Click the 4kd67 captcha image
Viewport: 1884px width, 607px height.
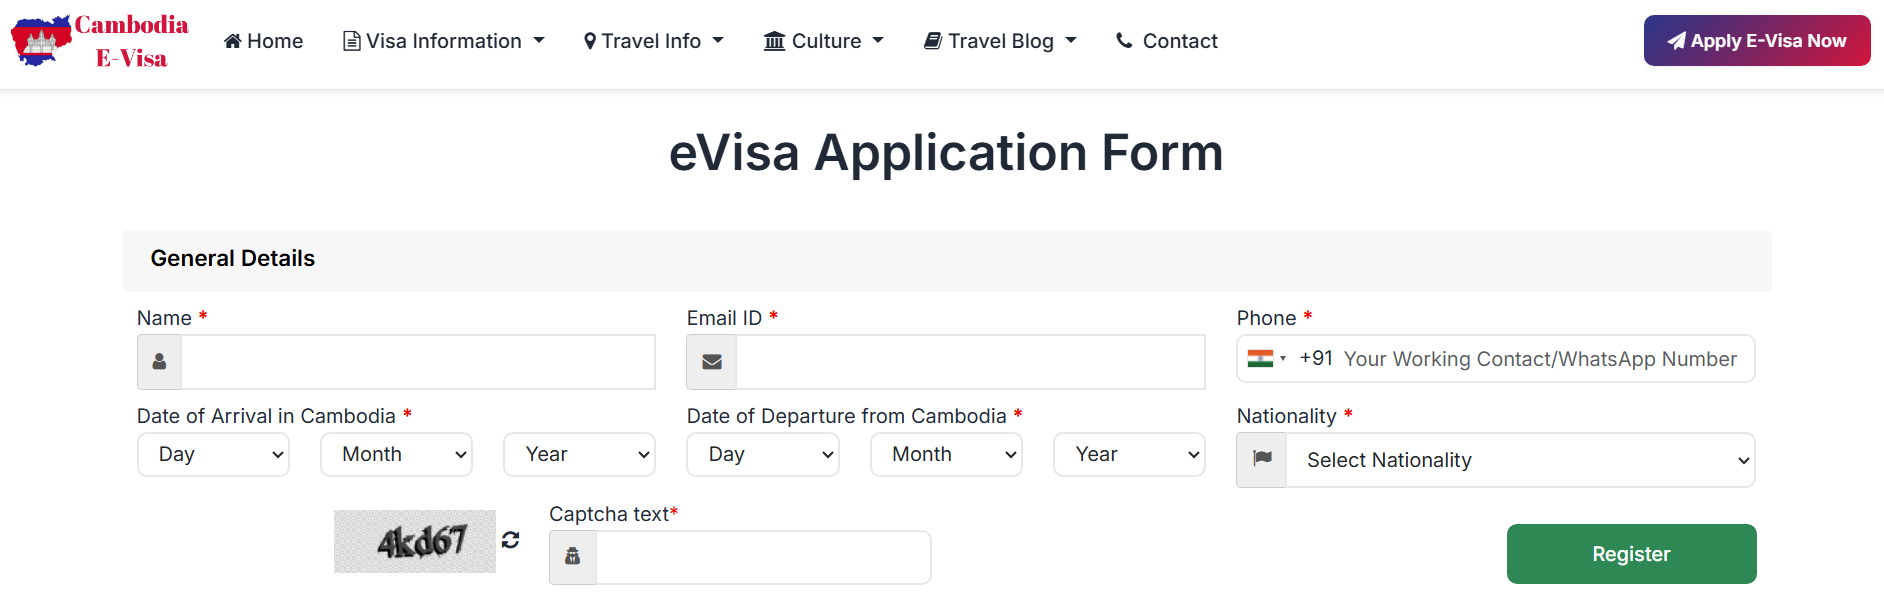click(415, 541)
